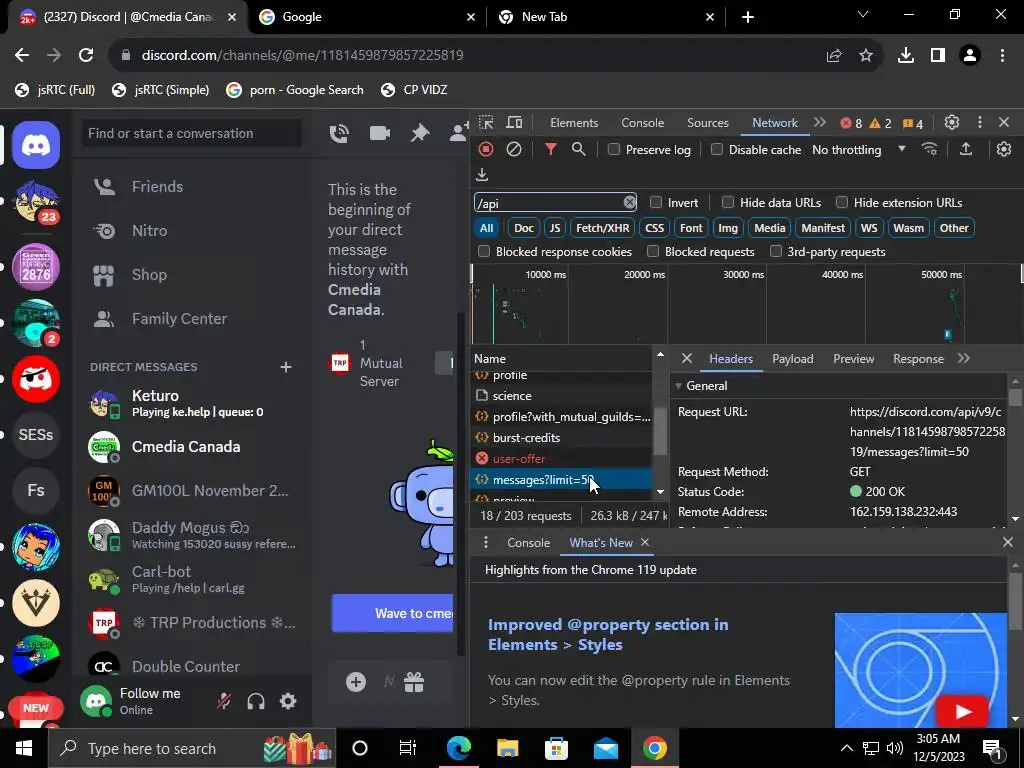Open pinned messages in Discord
Screen dimensions: 1024x768
click(420, 133)
